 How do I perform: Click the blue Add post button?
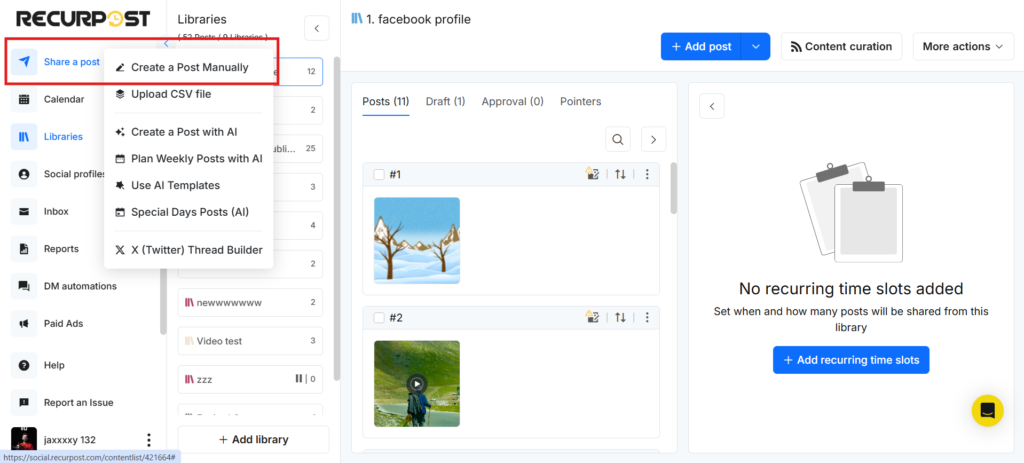[x=701, y=46]
